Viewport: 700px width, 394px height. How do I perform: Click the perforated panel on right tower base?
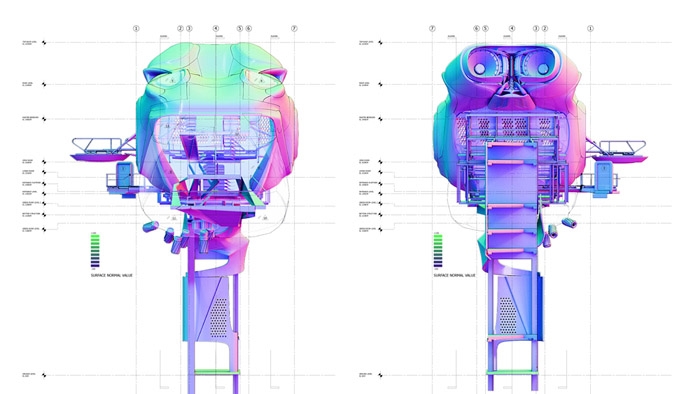[x=507, y=315]
